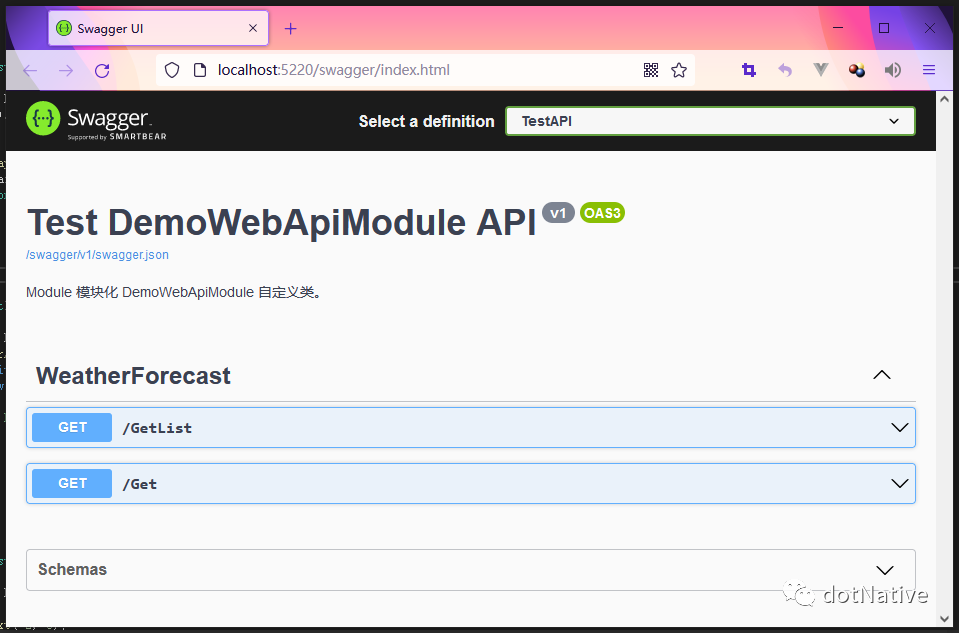
Task: Click the page info document icon
Action: pos(200,70)
